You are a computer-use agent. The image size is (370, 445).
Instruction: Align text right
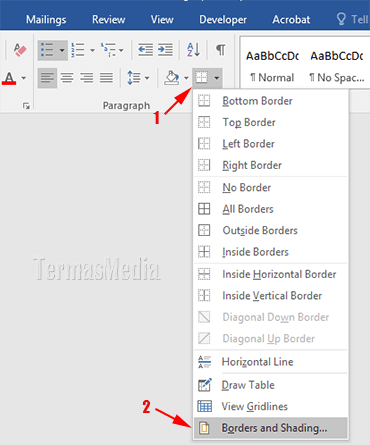click(87, 78)
